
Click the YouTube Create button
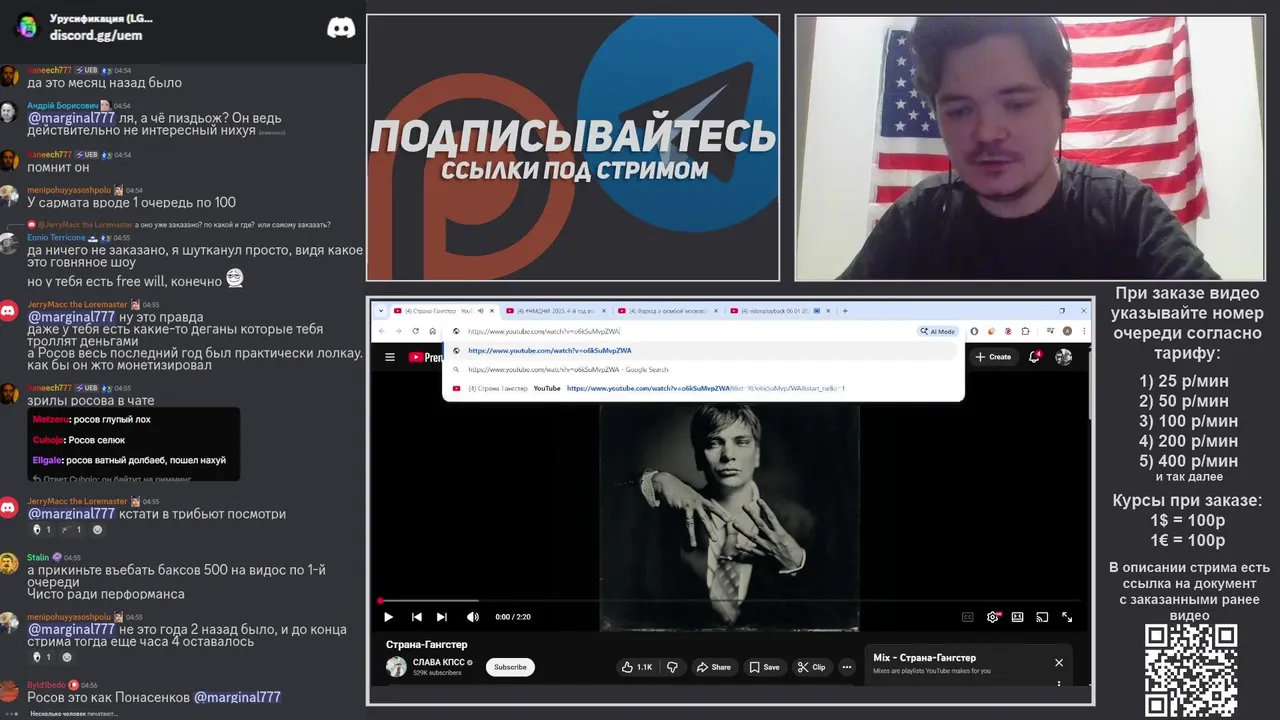click(994, 357)
